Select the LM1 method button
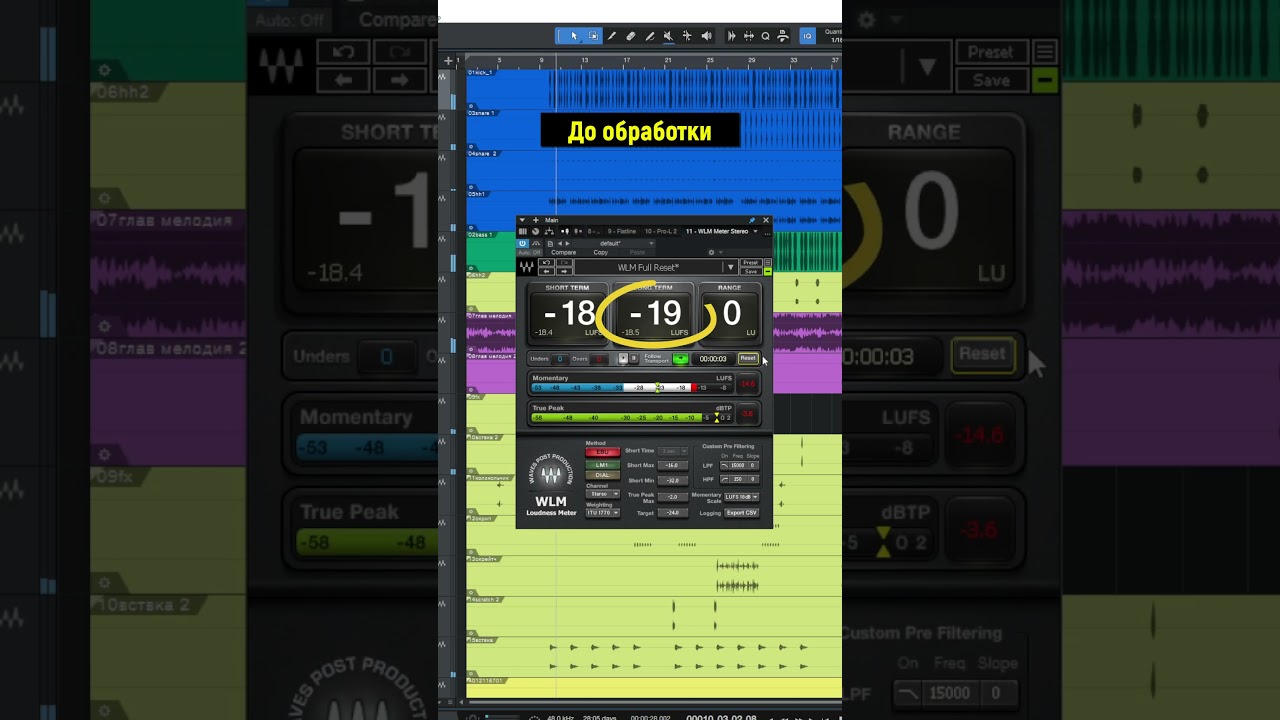 [x=603, y=465]
